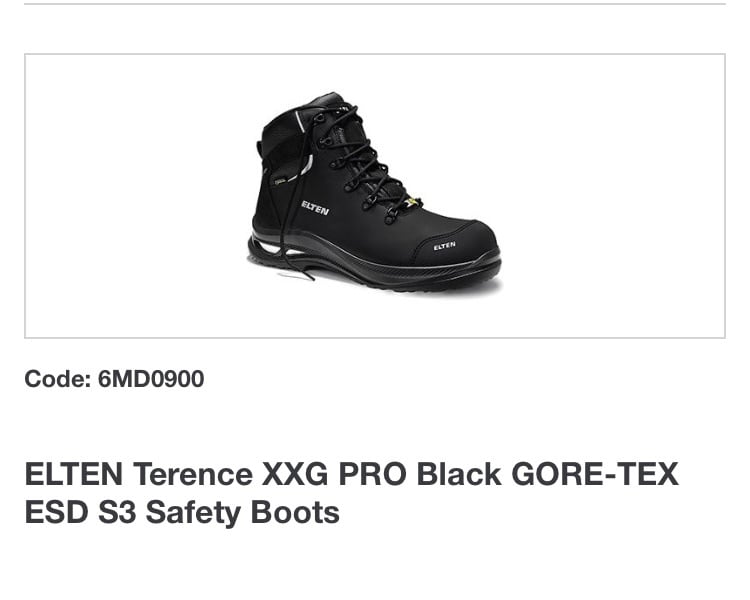This screenshot has height=600, width=750.
Task: Click the empty white area left of the boot
Action: 136,196
